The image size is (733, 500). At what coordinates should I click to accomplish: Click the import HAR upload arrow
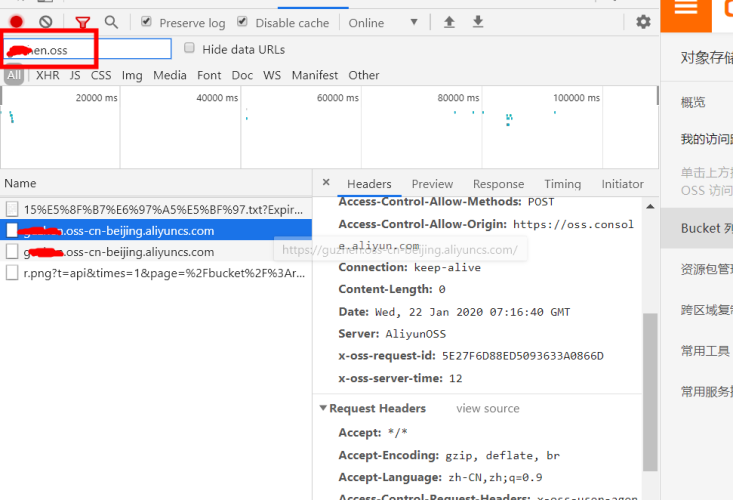449,22
